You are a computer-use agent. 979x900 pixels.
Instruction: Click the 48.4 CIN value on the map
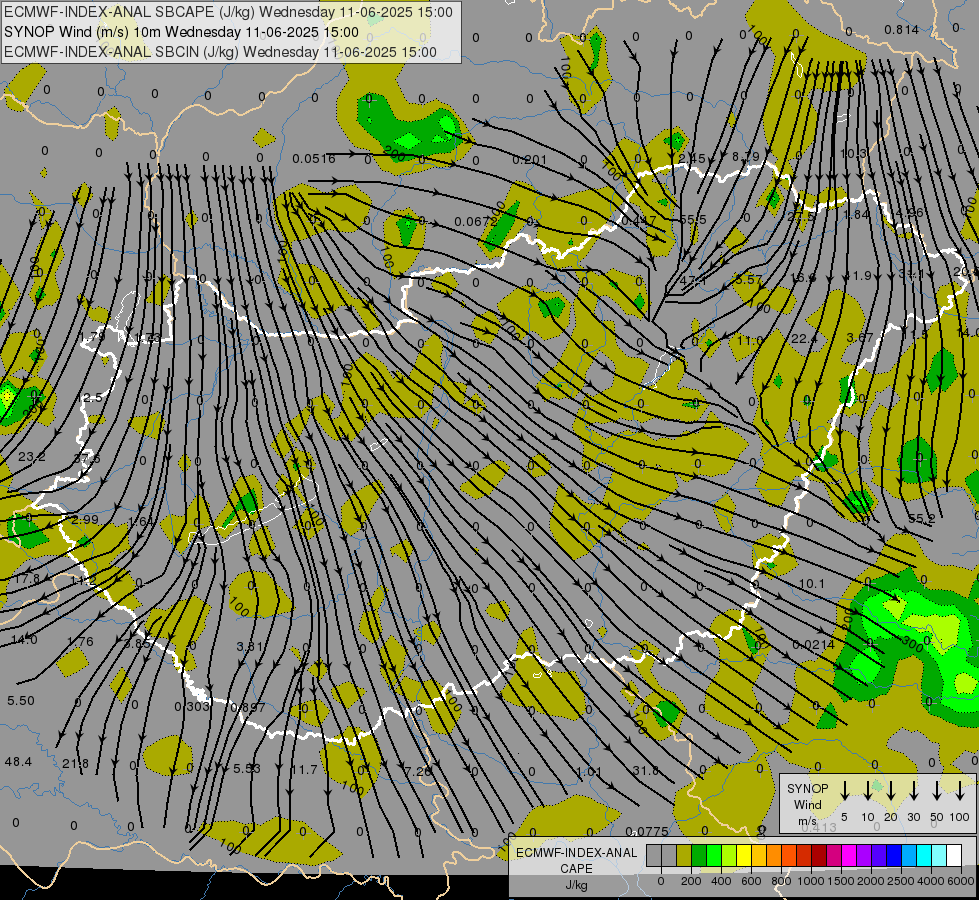(x=18, y=761)
